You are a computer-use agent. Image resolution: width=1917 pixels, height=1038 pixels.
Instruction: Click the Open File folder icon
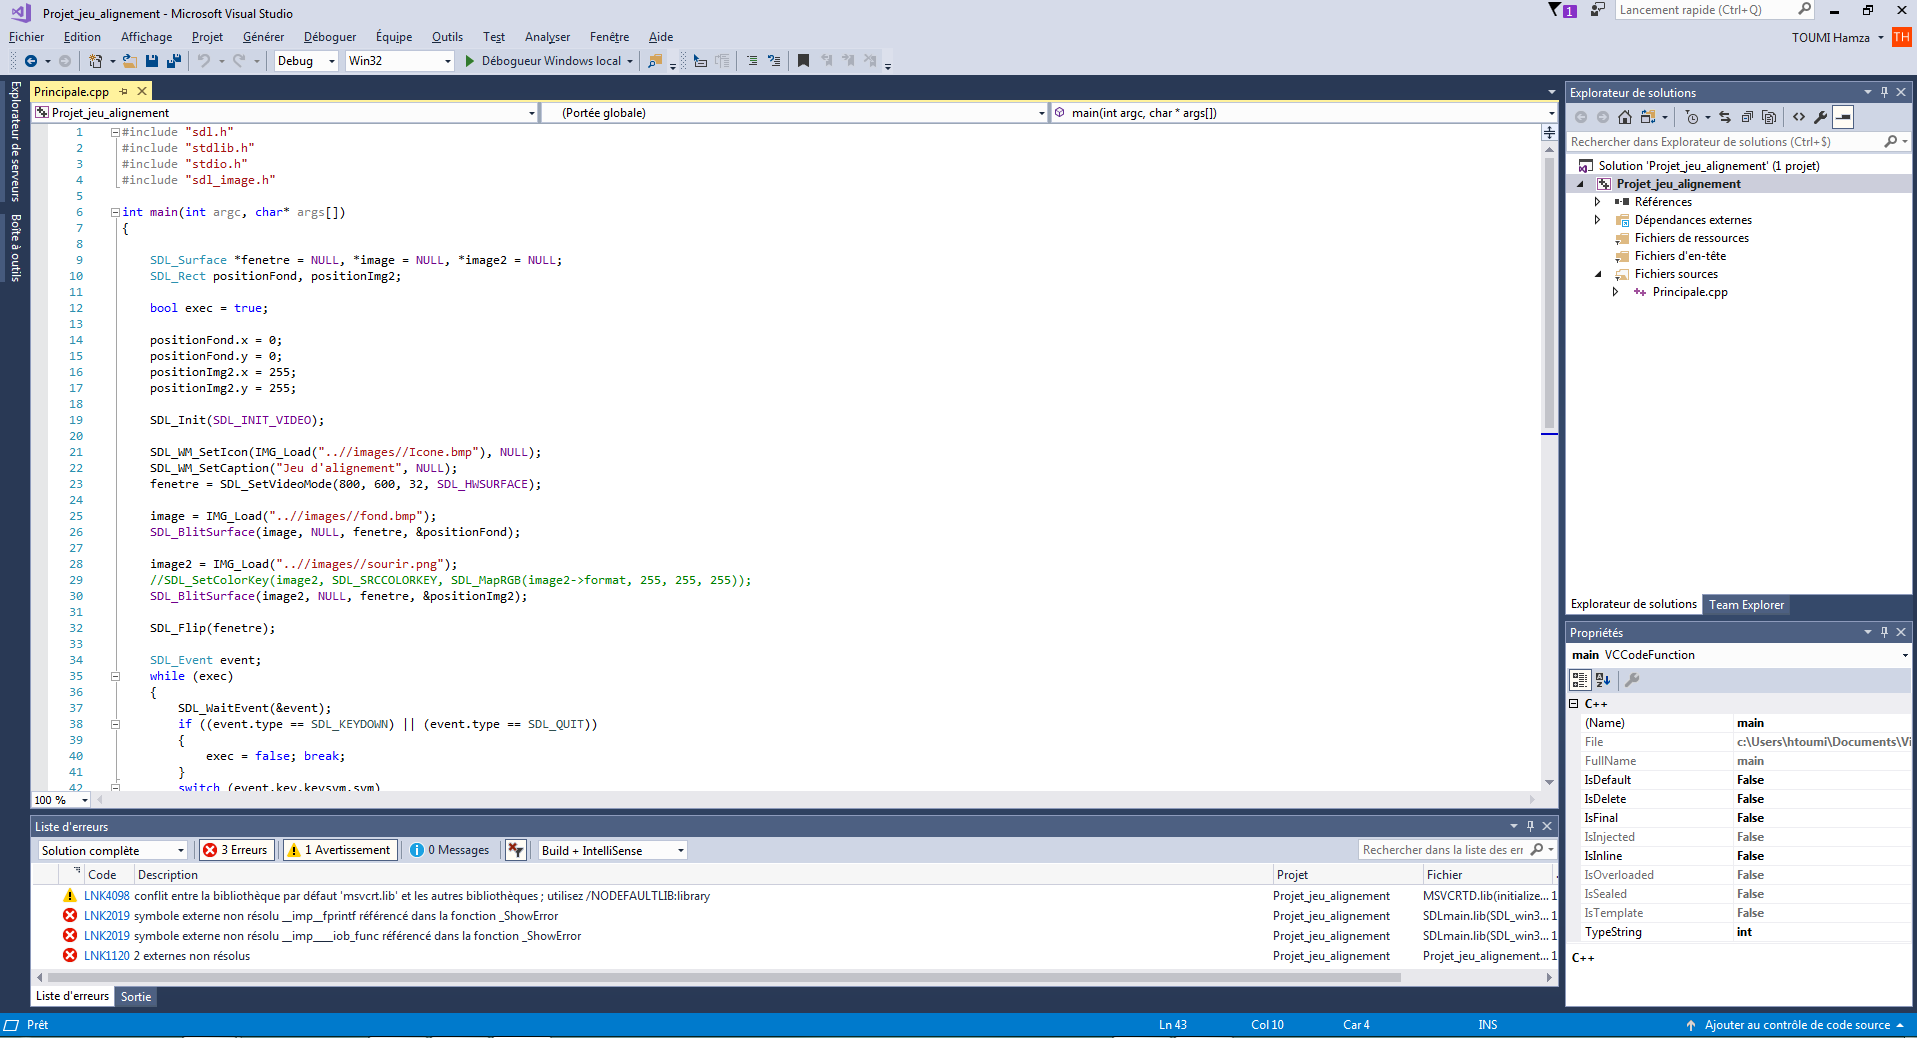[130, 61]
